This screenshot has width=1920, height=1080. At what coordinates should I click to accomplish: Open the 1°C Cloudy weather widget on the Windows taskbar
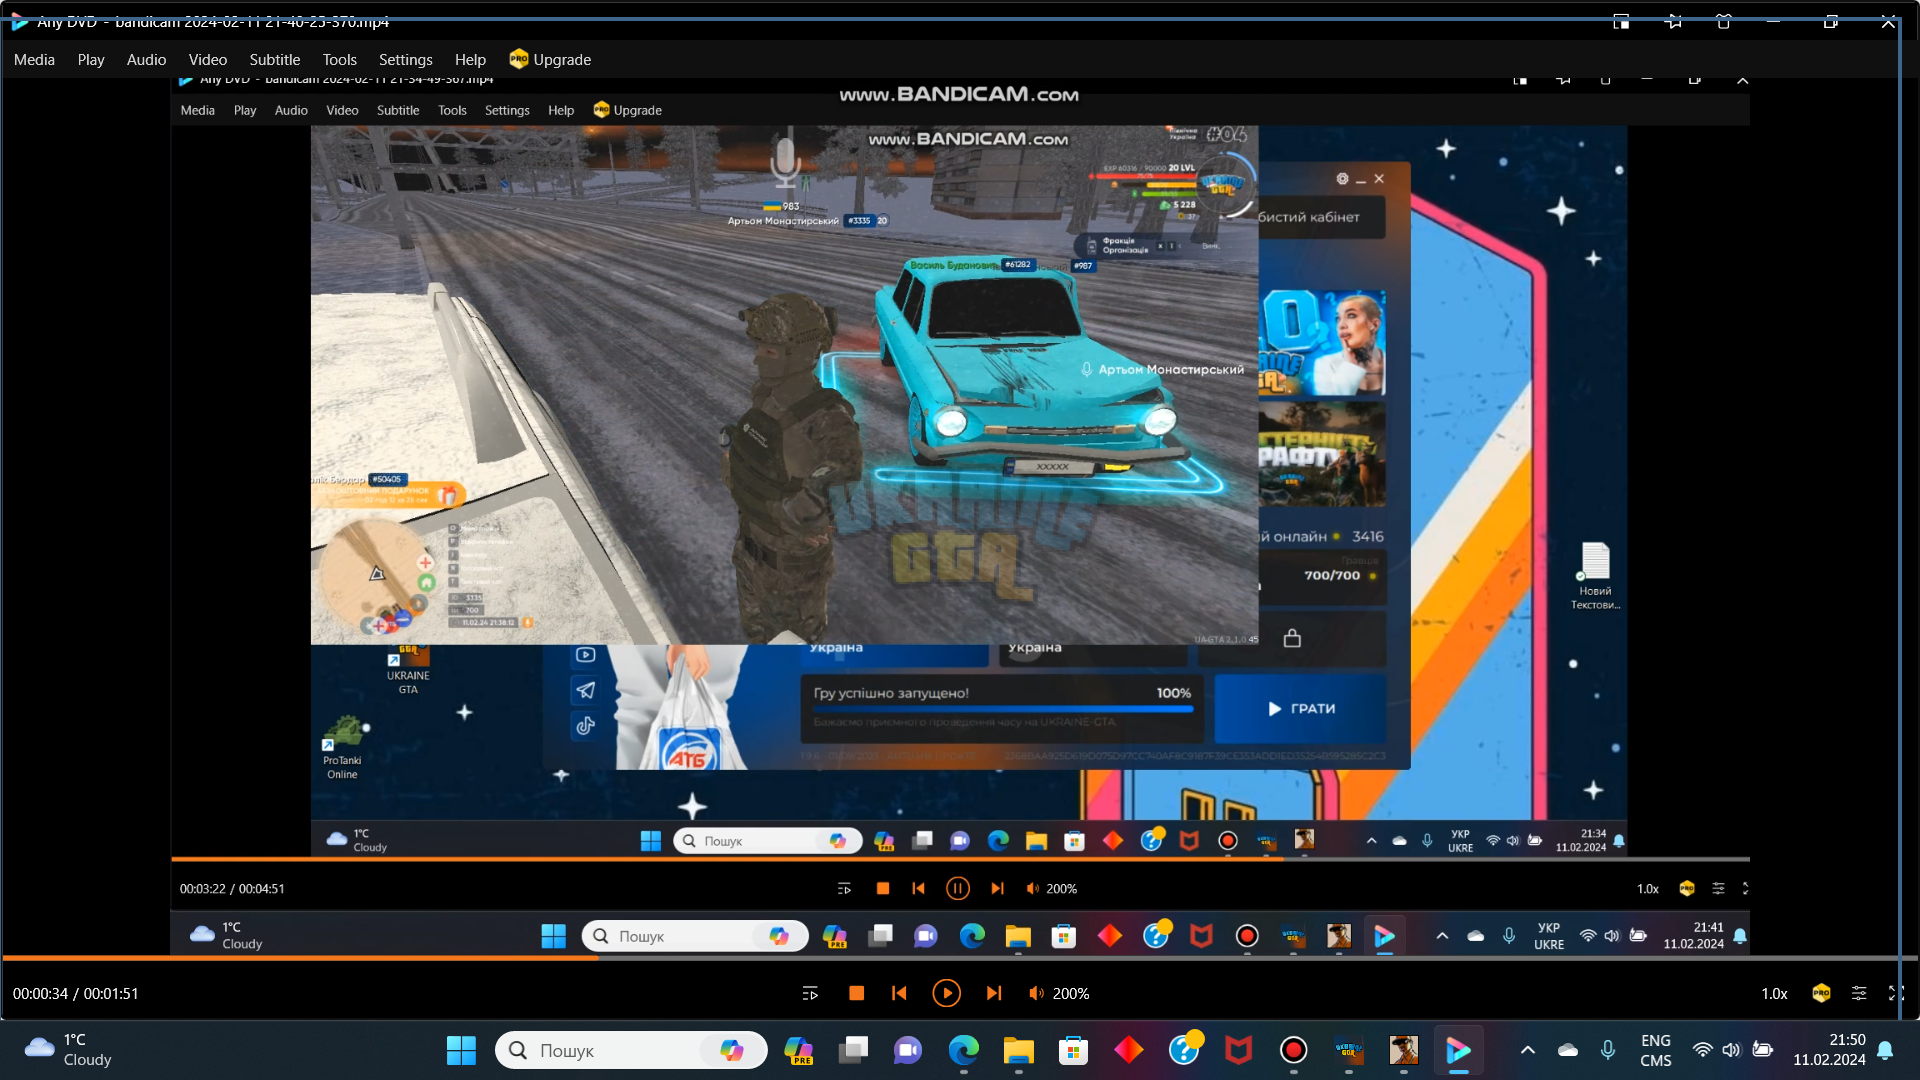[68, 1050]
